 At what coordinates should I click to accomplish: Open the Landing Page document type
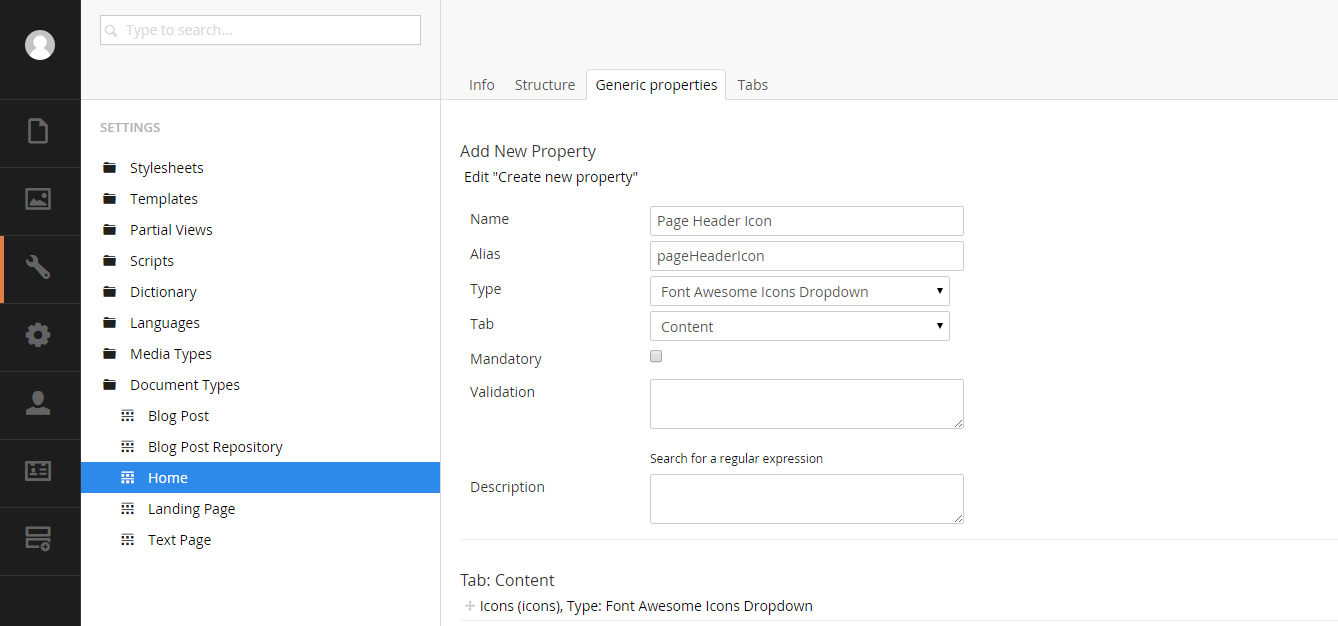click(191, 509)
